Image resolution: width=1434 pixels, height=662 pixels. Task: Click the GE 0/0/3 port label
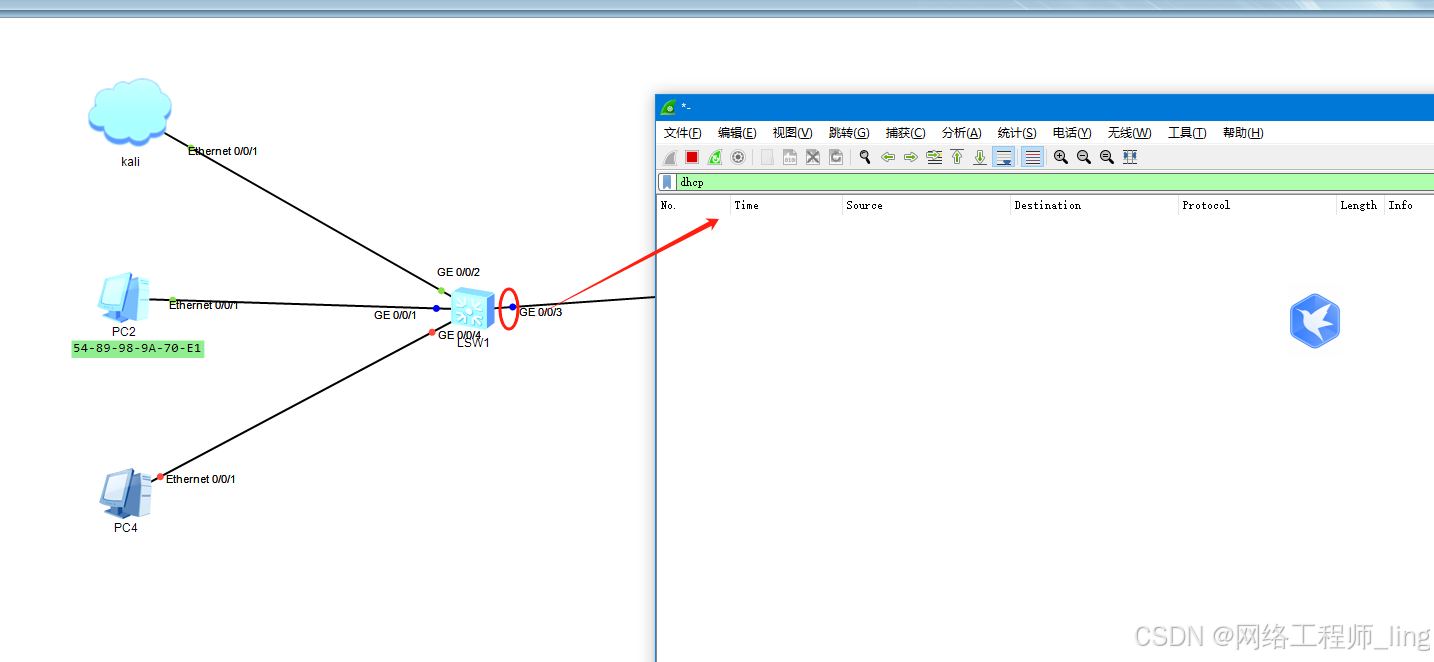pyautogui.click(x=541, y=312)
